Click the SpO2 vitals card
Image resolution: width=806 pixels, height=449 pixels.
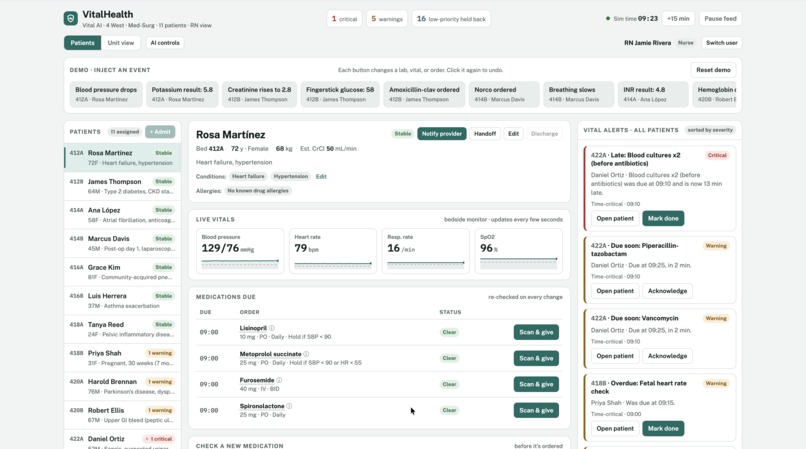pyautogui.click(x=519, y=250)
